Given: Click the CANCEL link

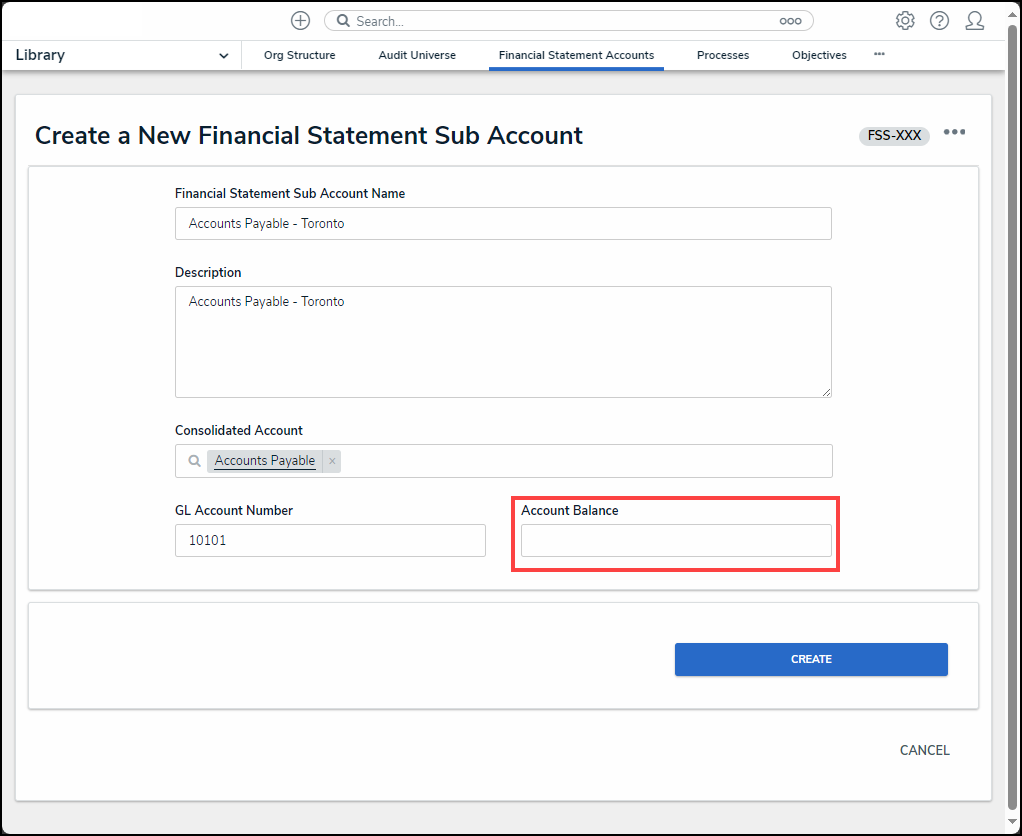Looking at the screenshot, I should [924, 750].
